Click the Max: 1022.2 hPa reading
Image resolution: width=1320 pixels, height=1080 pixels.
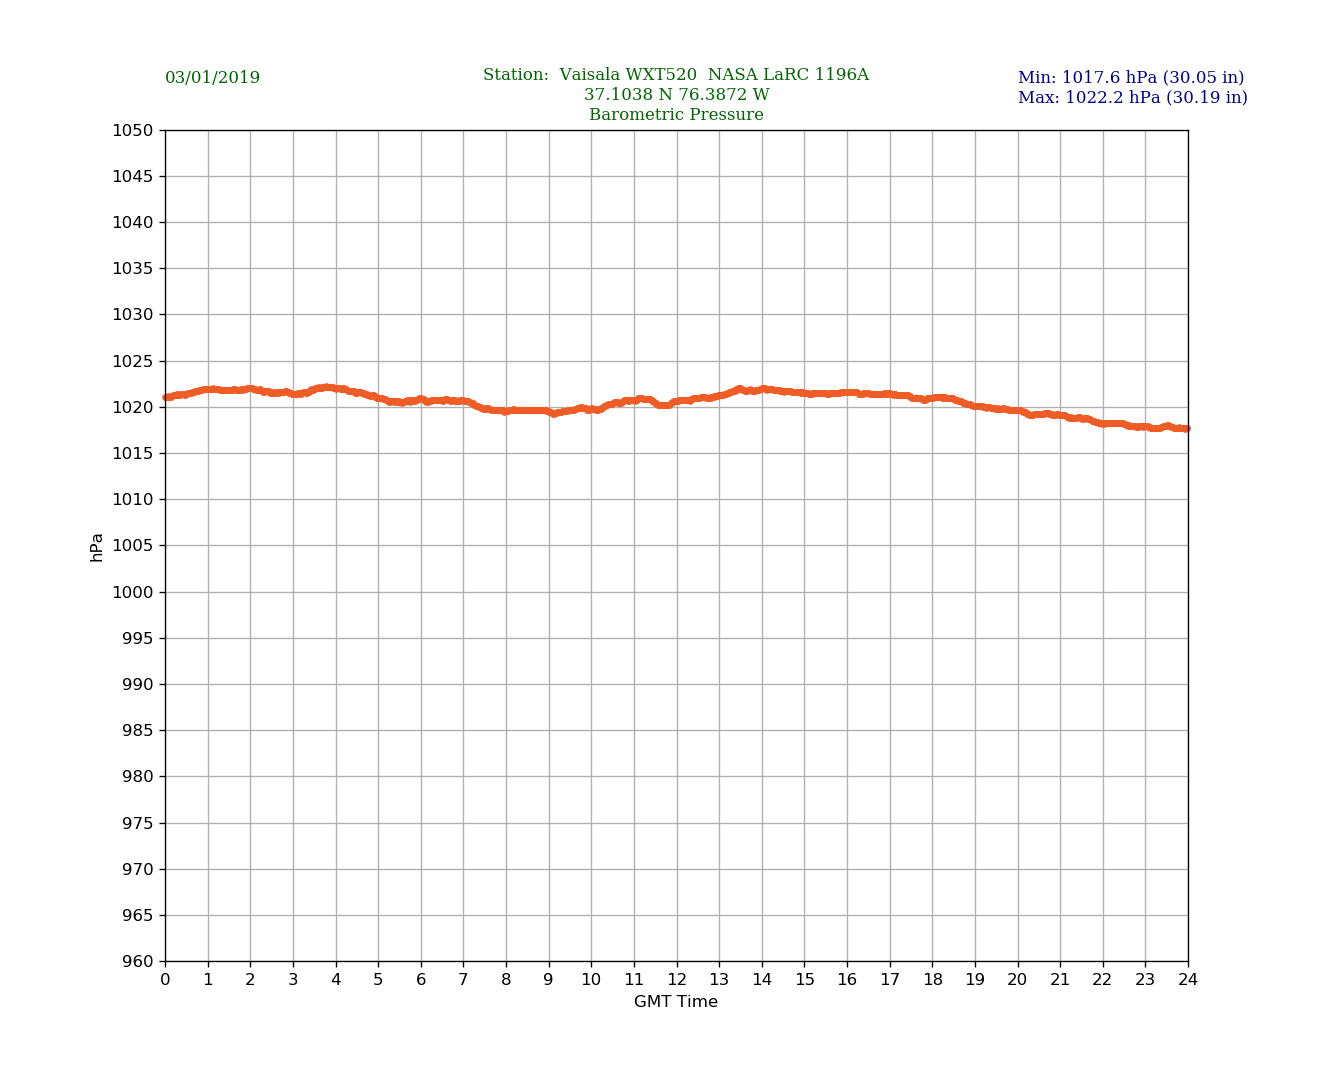pyautogui.click(x=1132, y=98)
